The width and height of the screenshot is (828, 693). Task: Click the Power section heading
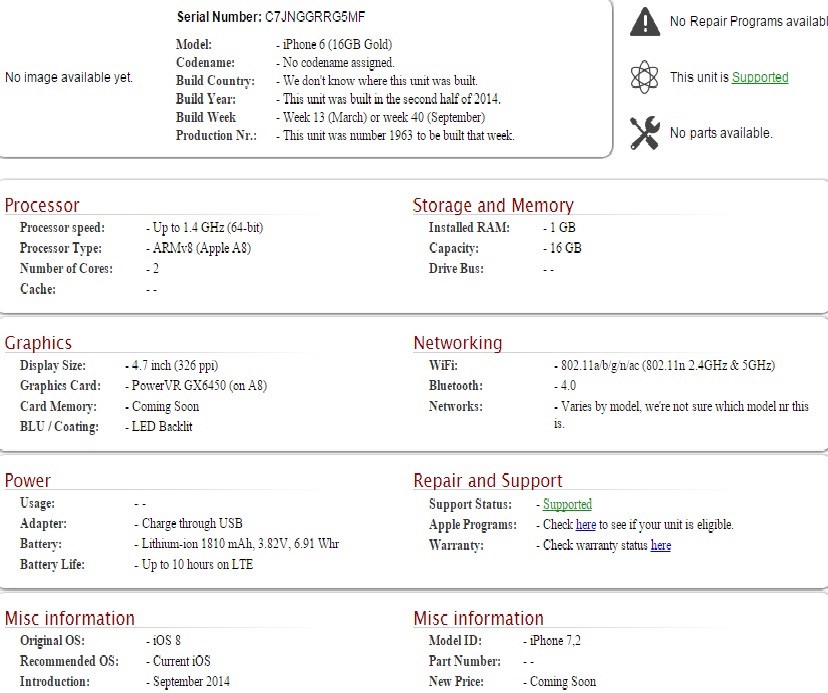tap(28, 481)
